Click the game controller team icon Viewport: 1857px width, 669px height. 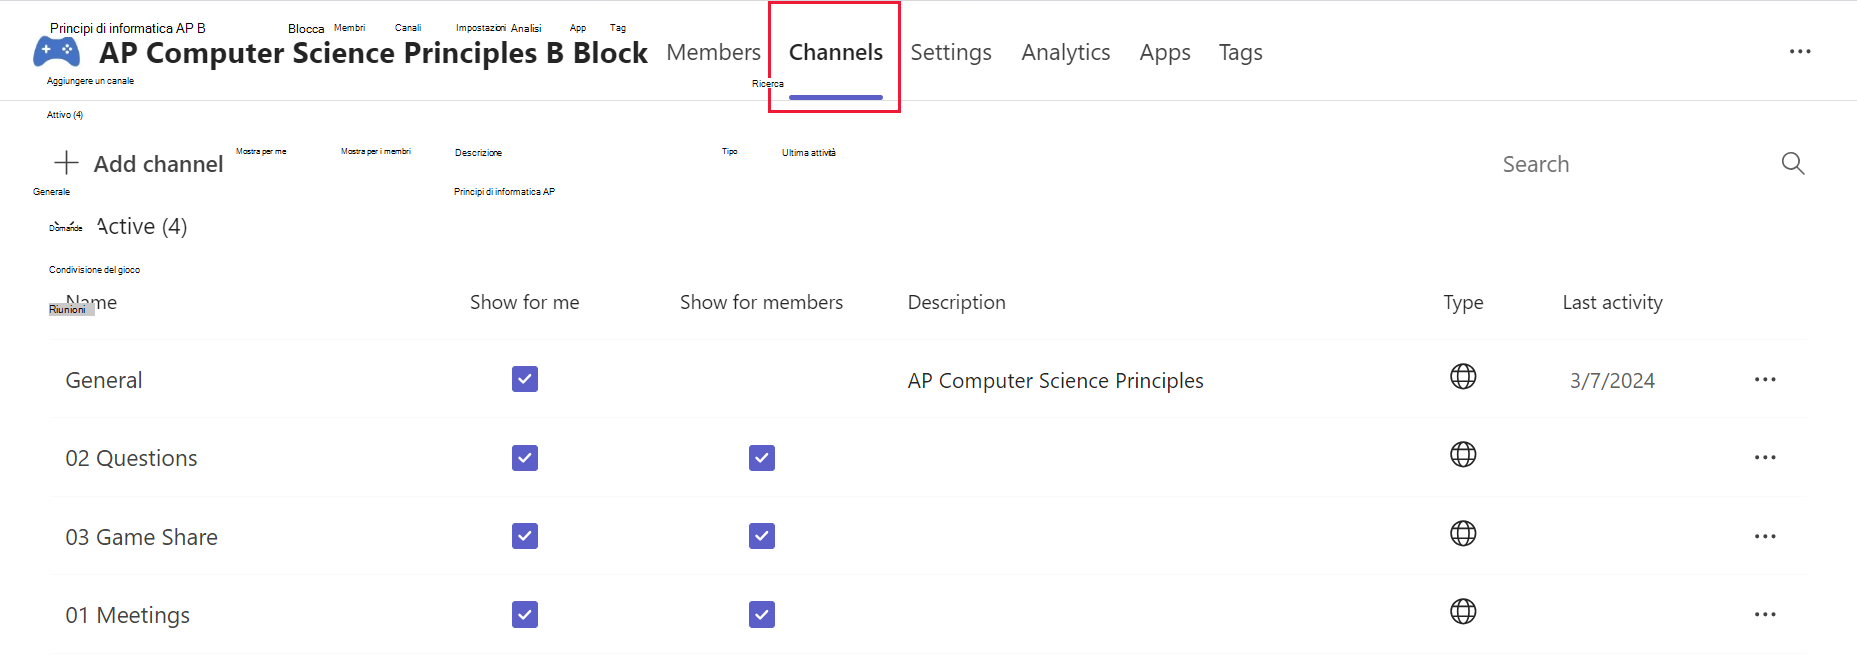click(x=56, y=51)
